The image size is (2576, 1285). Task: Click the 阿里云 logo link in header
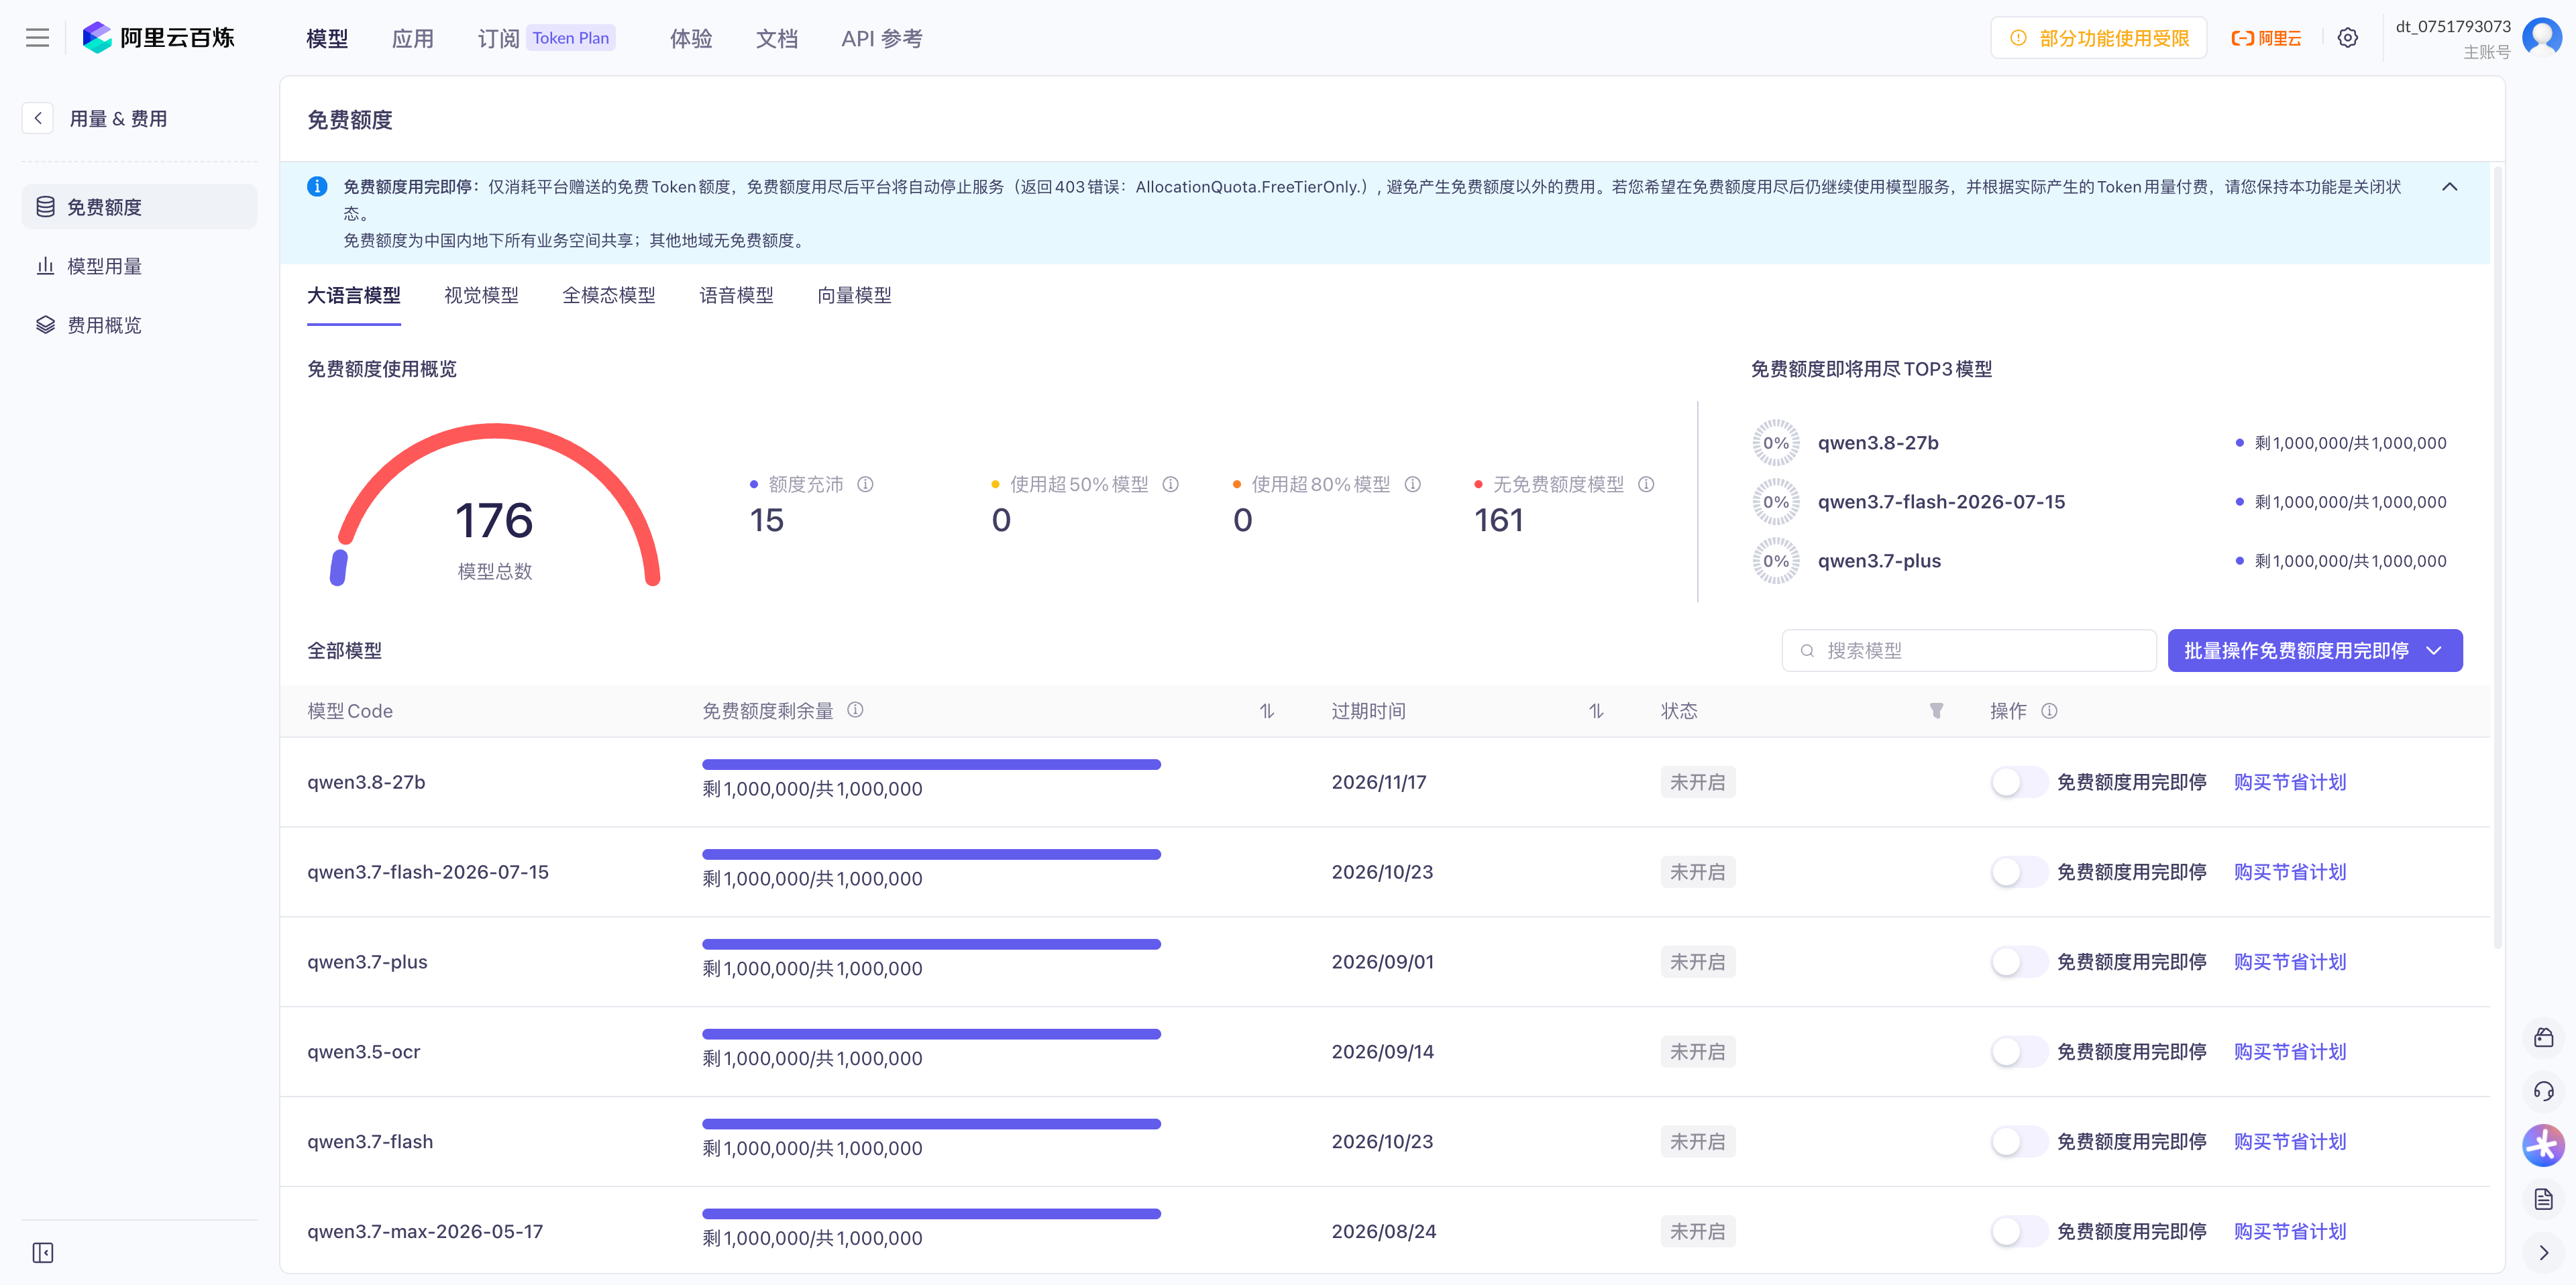tap(2266, 38)
